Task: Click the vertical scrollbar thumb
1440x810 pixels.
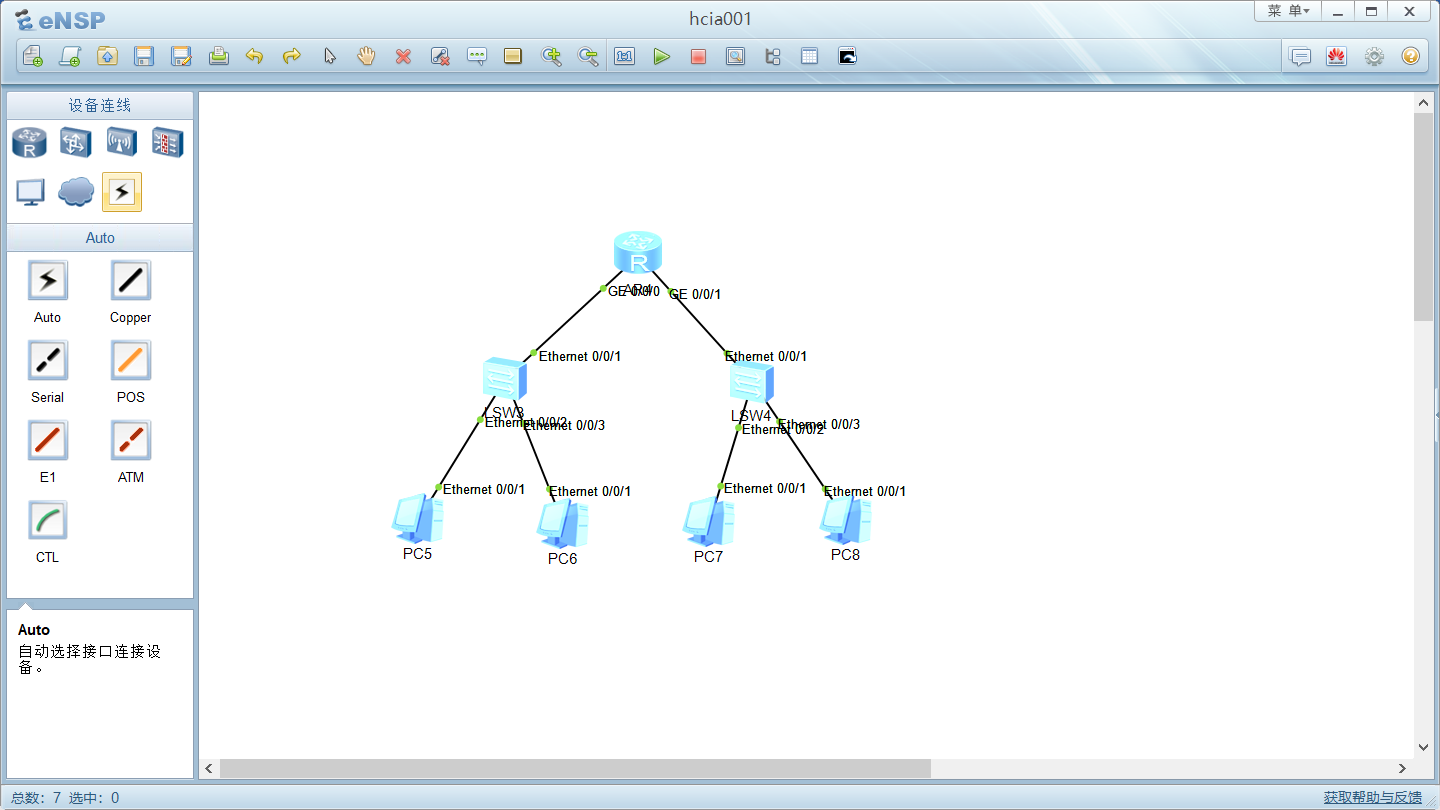Action: coord(1423,218)
